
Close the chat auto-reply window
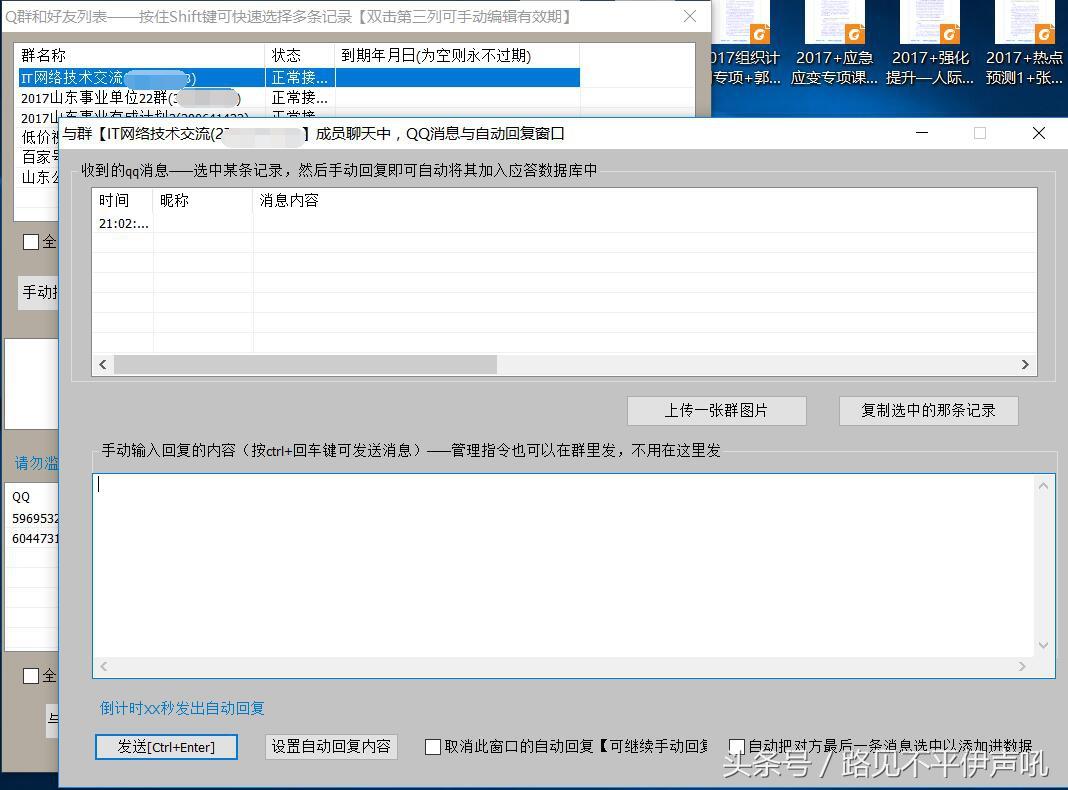click(x=1039, y=133)
